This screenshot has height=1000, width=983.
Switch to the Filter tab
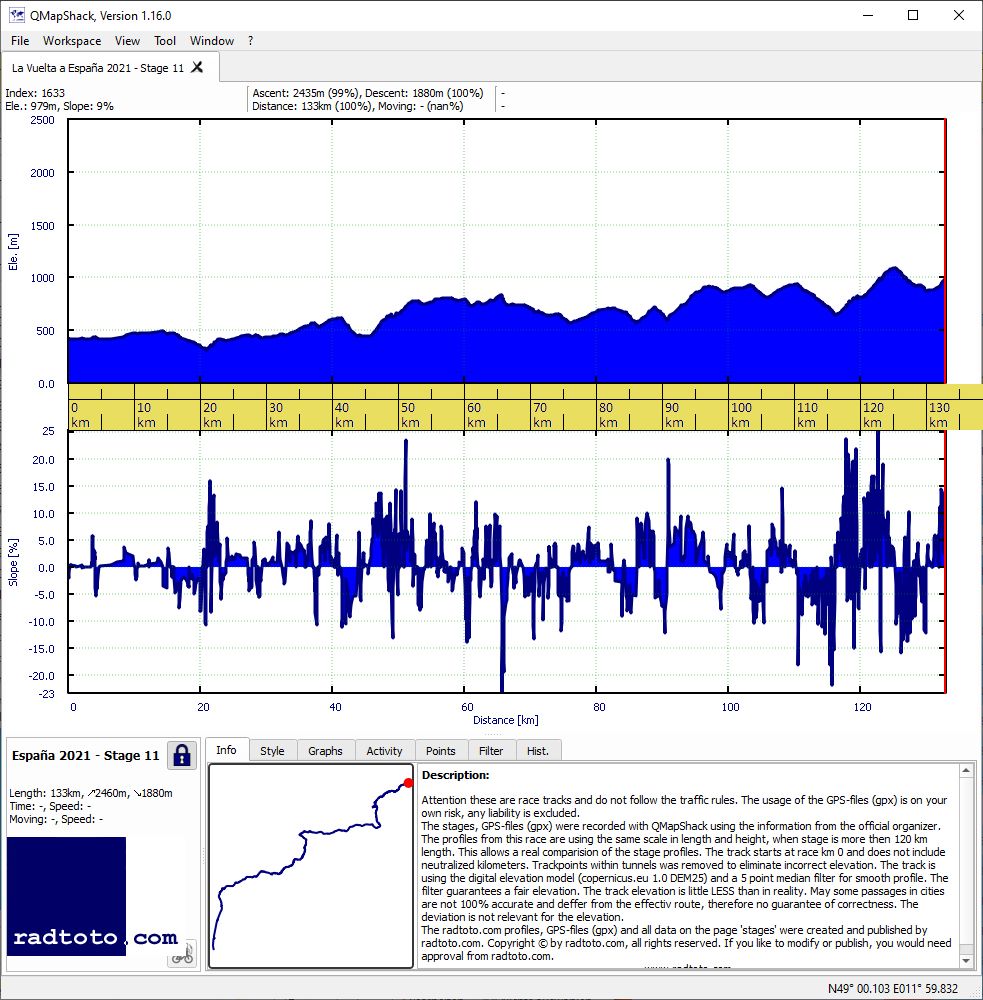[491, 751]
